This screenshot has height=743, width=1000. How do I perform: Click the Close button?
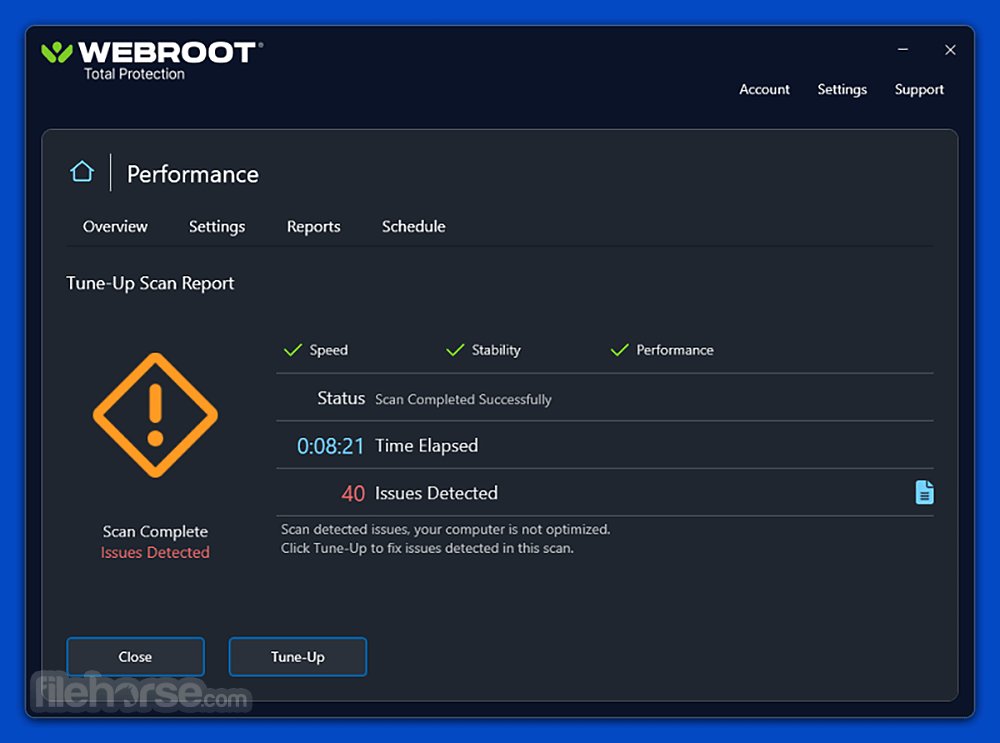click(135, 656)
